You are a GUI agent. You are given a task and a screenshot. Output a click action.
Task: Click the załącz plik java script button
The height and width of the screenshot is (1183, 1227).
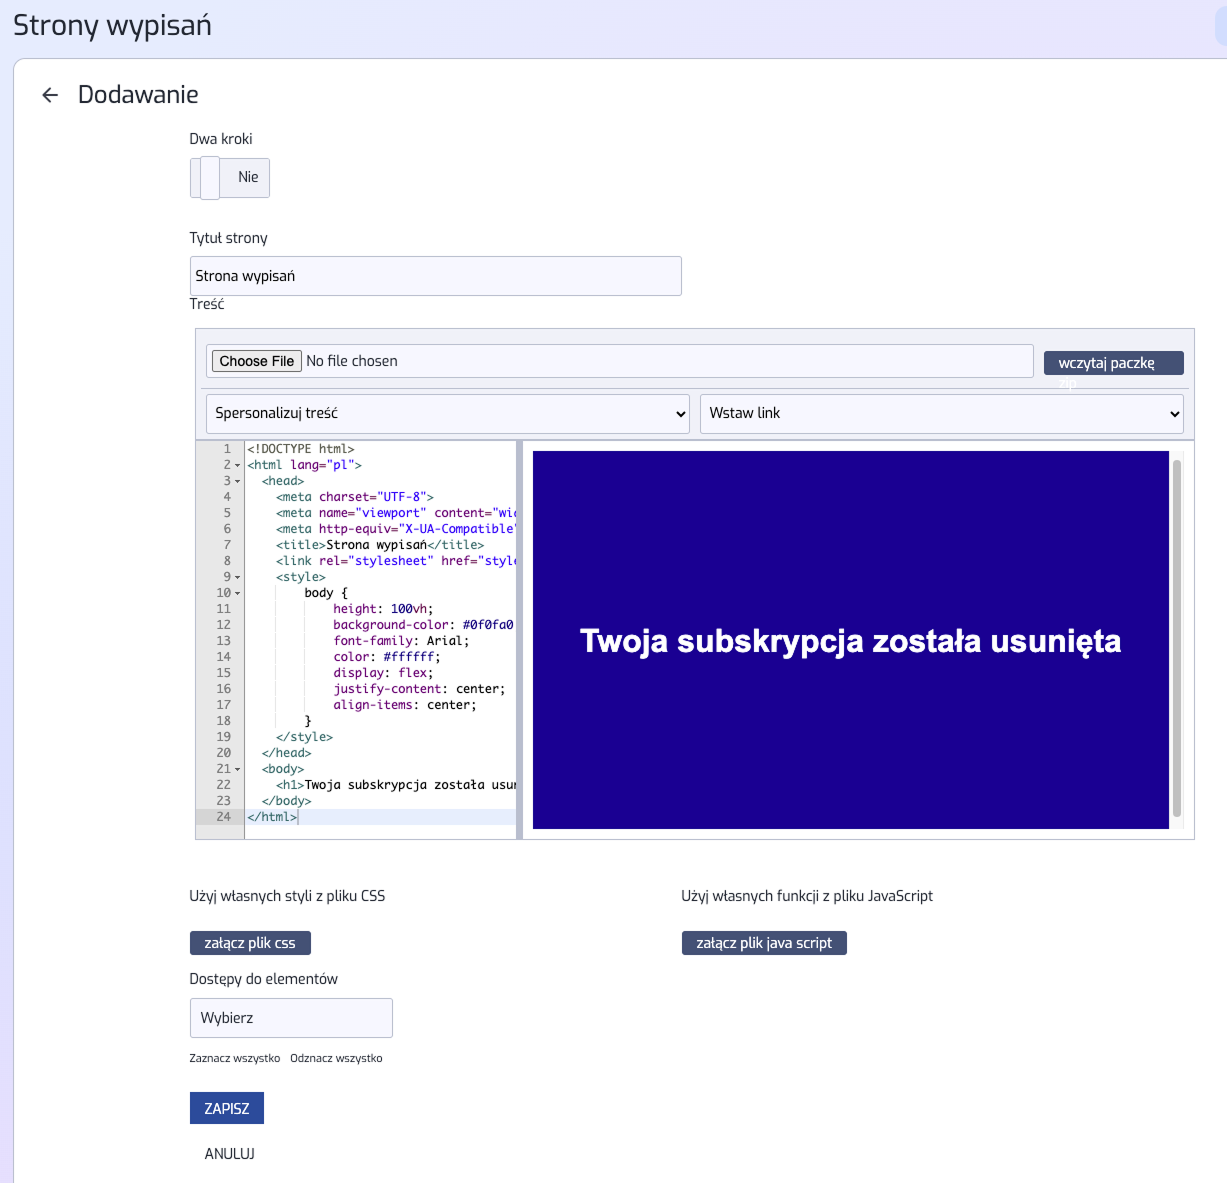pyautogui.click(x=764, y=943)
